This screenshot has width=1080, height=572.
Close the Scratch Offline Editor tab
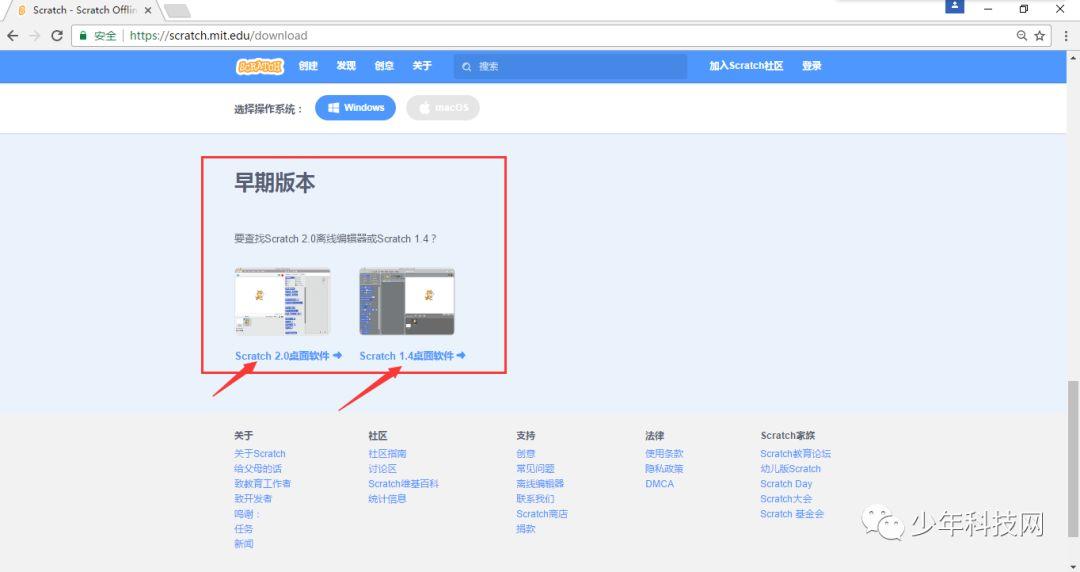pyautogui.click(x=147, y=10)
